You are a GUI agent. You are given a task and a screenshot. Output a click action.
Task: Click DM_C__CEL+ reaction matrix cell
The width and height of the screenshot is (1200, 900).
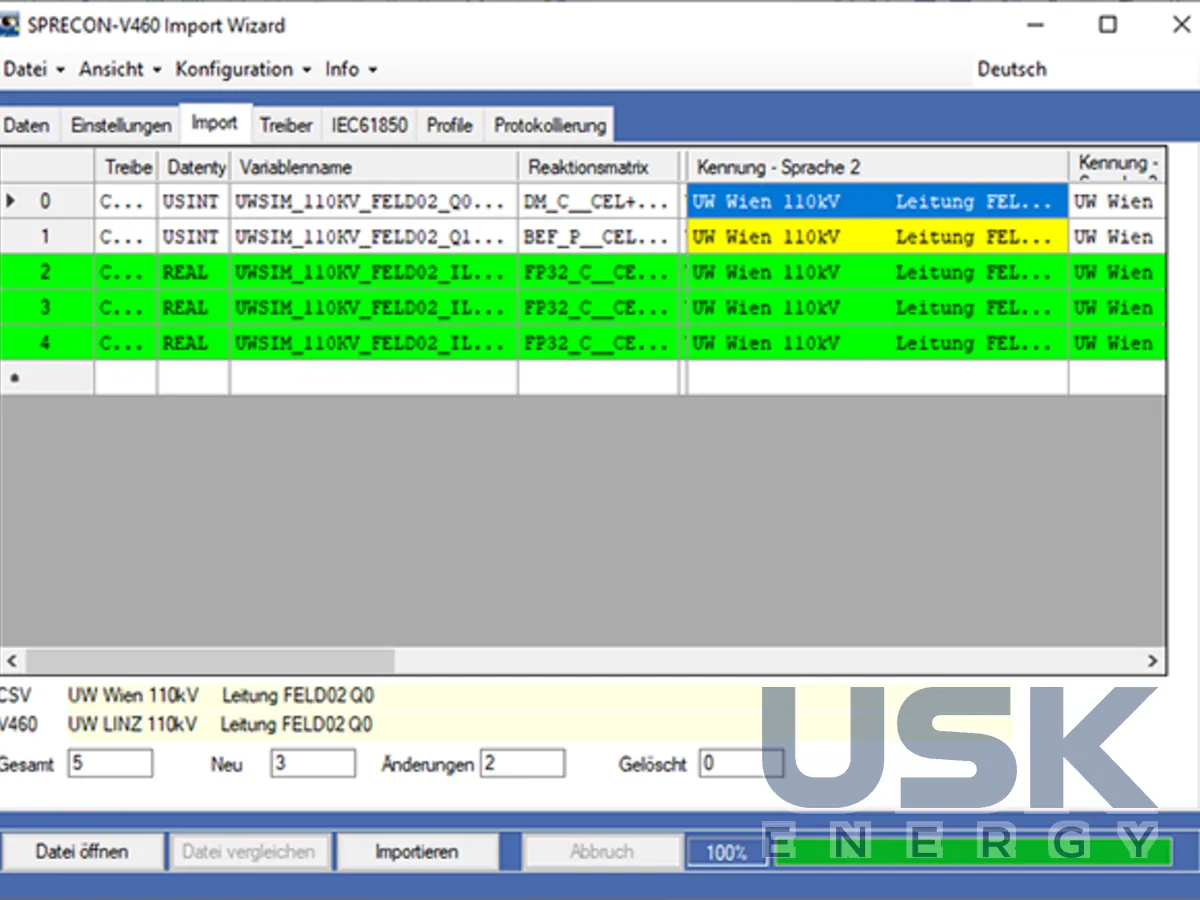pos(598,201)
